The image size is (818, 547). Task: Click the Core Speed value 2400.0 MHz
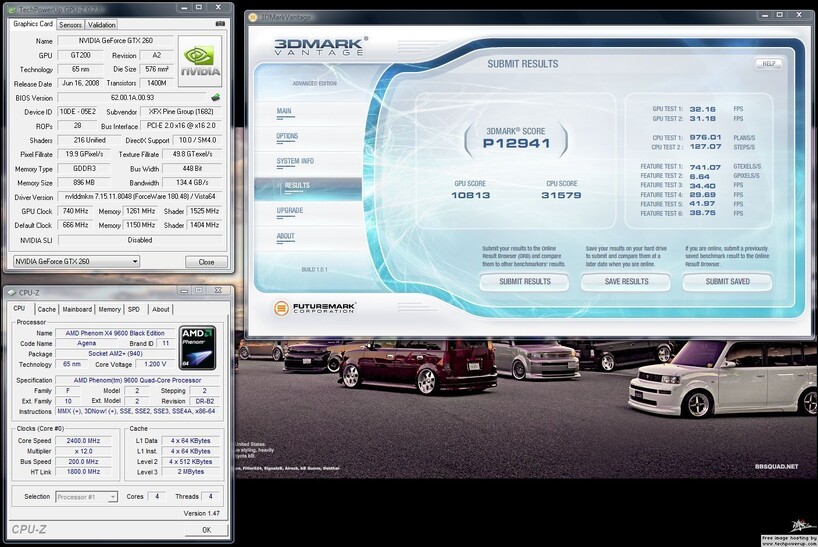point(83,441)
